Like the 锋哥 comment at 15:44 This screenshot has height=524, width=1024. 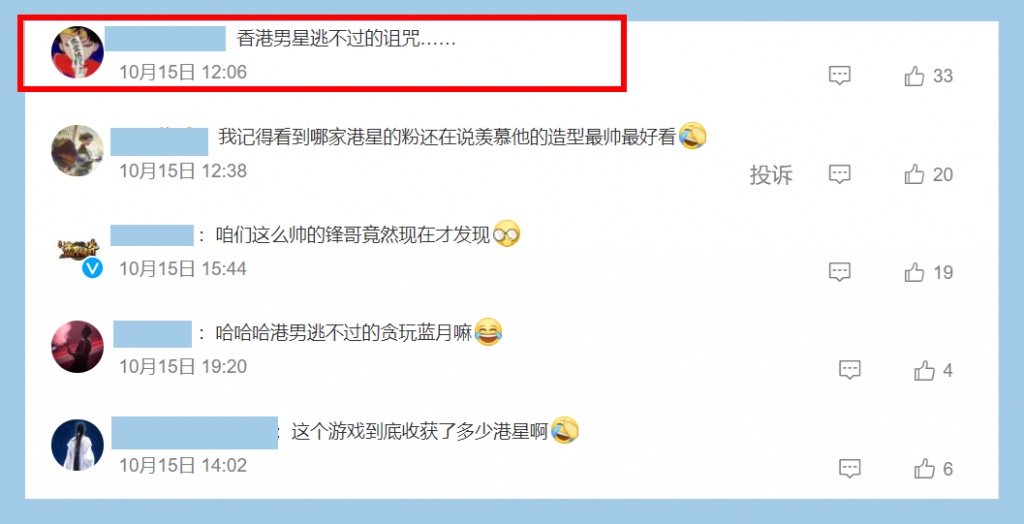click(914, 272)
